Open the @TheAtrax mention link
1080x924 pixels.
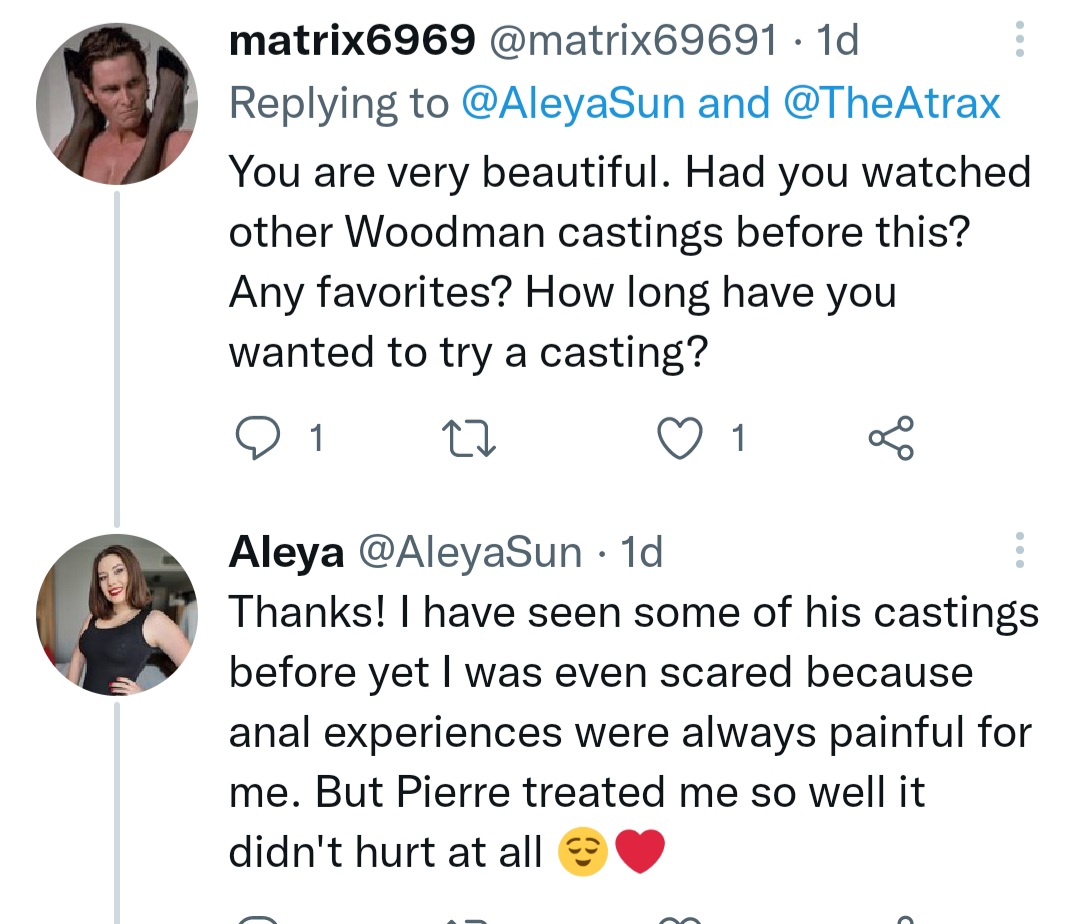pos(892,103)
